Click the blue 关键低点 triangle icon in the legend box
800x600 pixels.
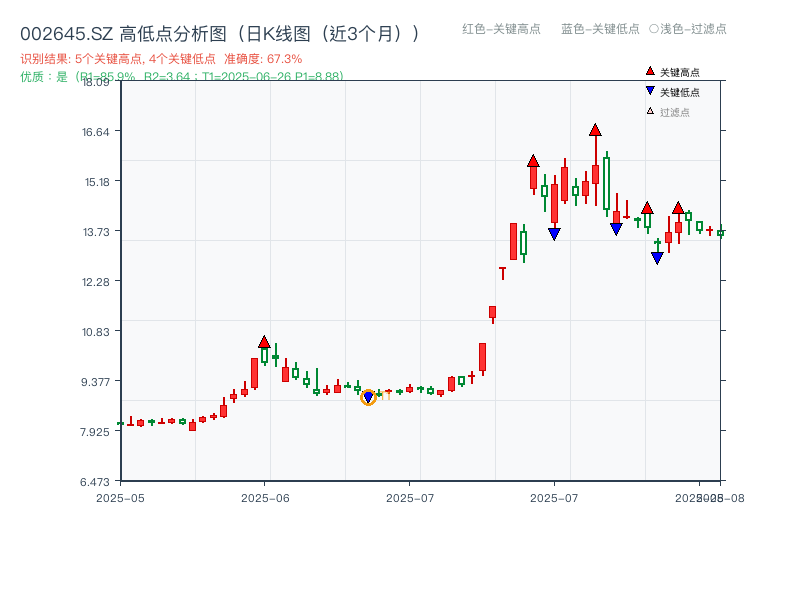tap(649, 91)
